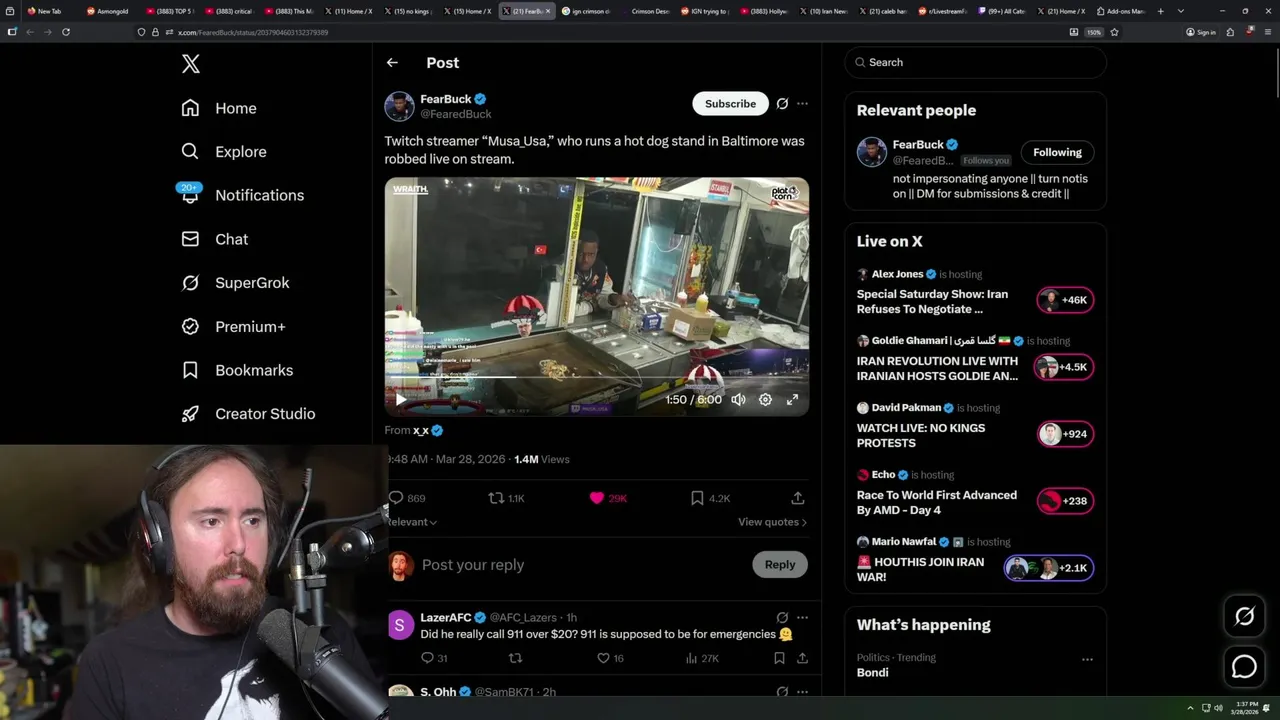This screenshot has height=720, width=1280.
Task: Enter video fullscreen
Action: pos(792,399)
